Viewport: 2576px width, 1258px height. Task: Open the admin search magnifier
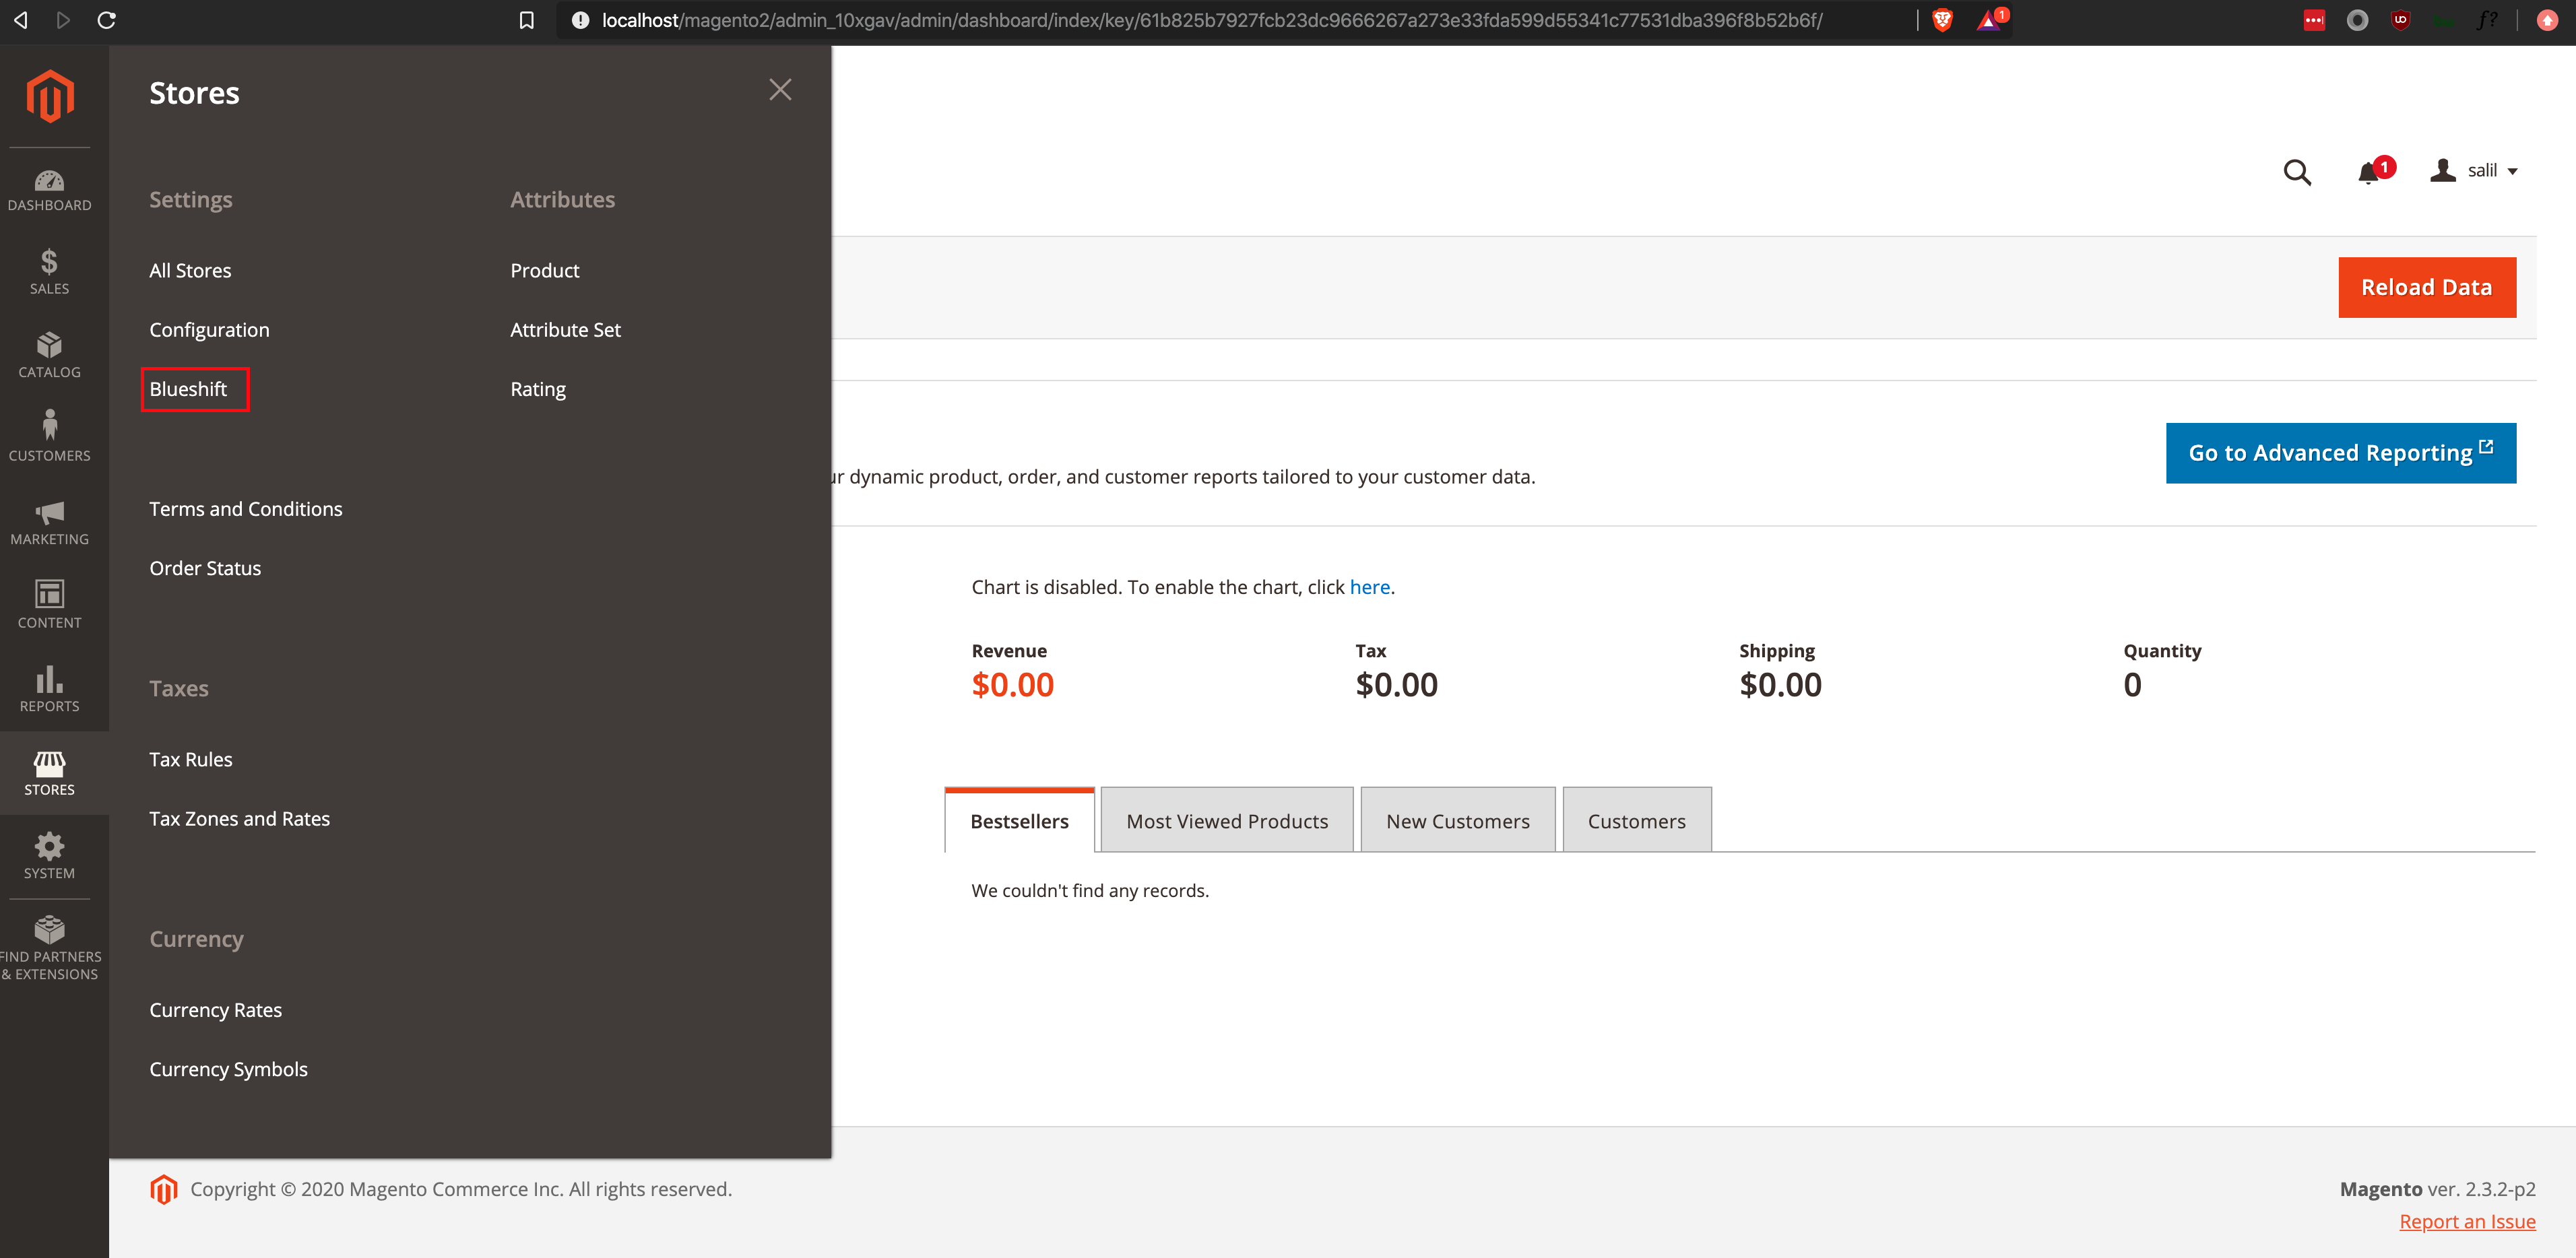[x=2297, y=172]
